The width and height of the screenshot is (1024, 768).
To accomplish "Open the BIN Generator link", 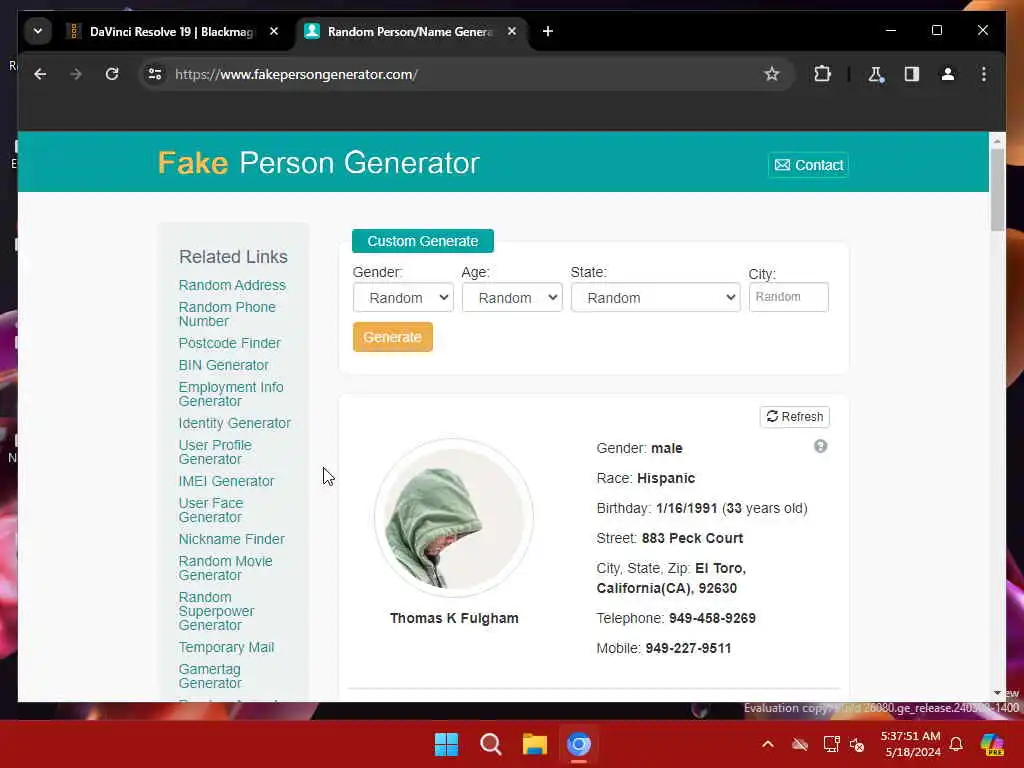I will click(x=223, y=365).
